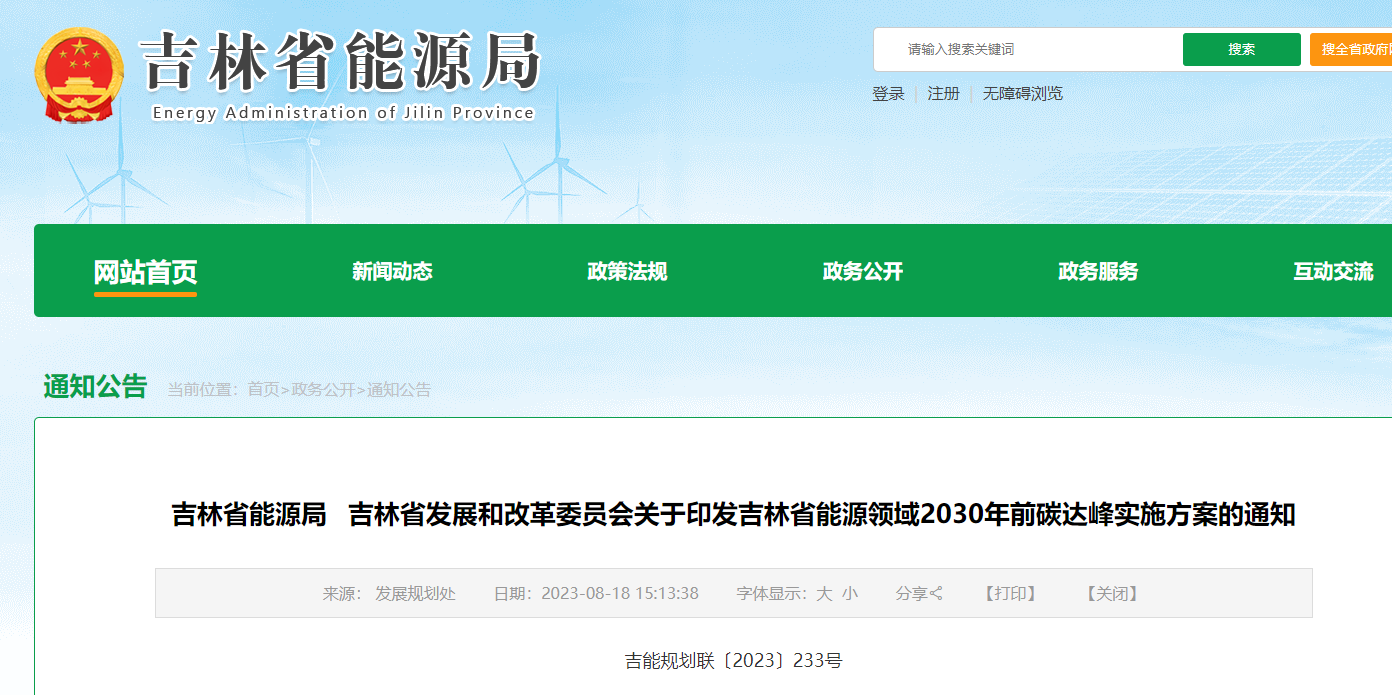Click 首页 in the breadcrumb path
This screenshot has height=695, width=1392.
point(263,390)
